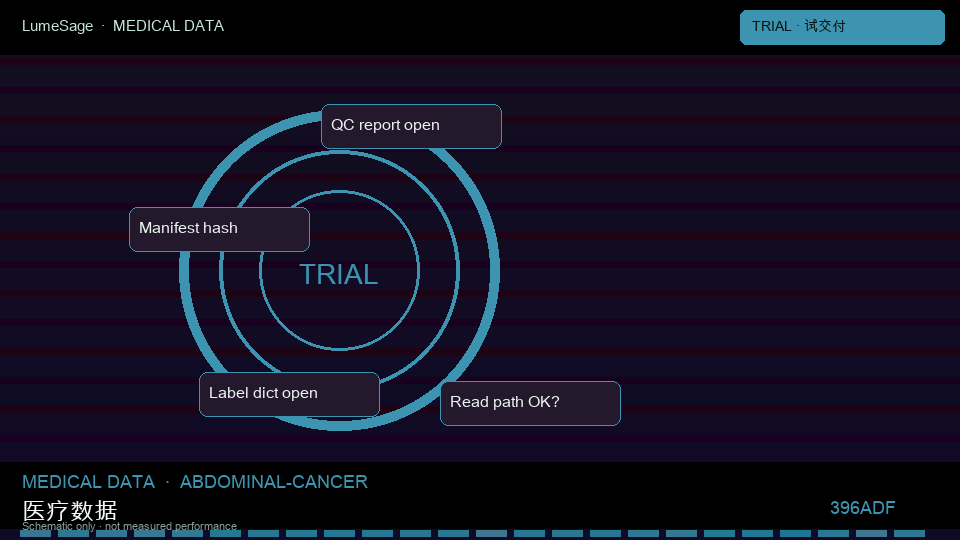The height and width of the screenshot is (540, 960).
Task: Open the Label dict open callout
Action: [x=289, y=394]
